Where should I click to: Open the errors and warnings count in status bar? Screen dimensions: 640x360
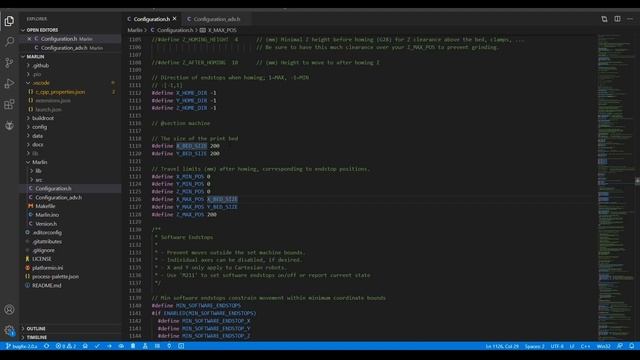point(66,346)
